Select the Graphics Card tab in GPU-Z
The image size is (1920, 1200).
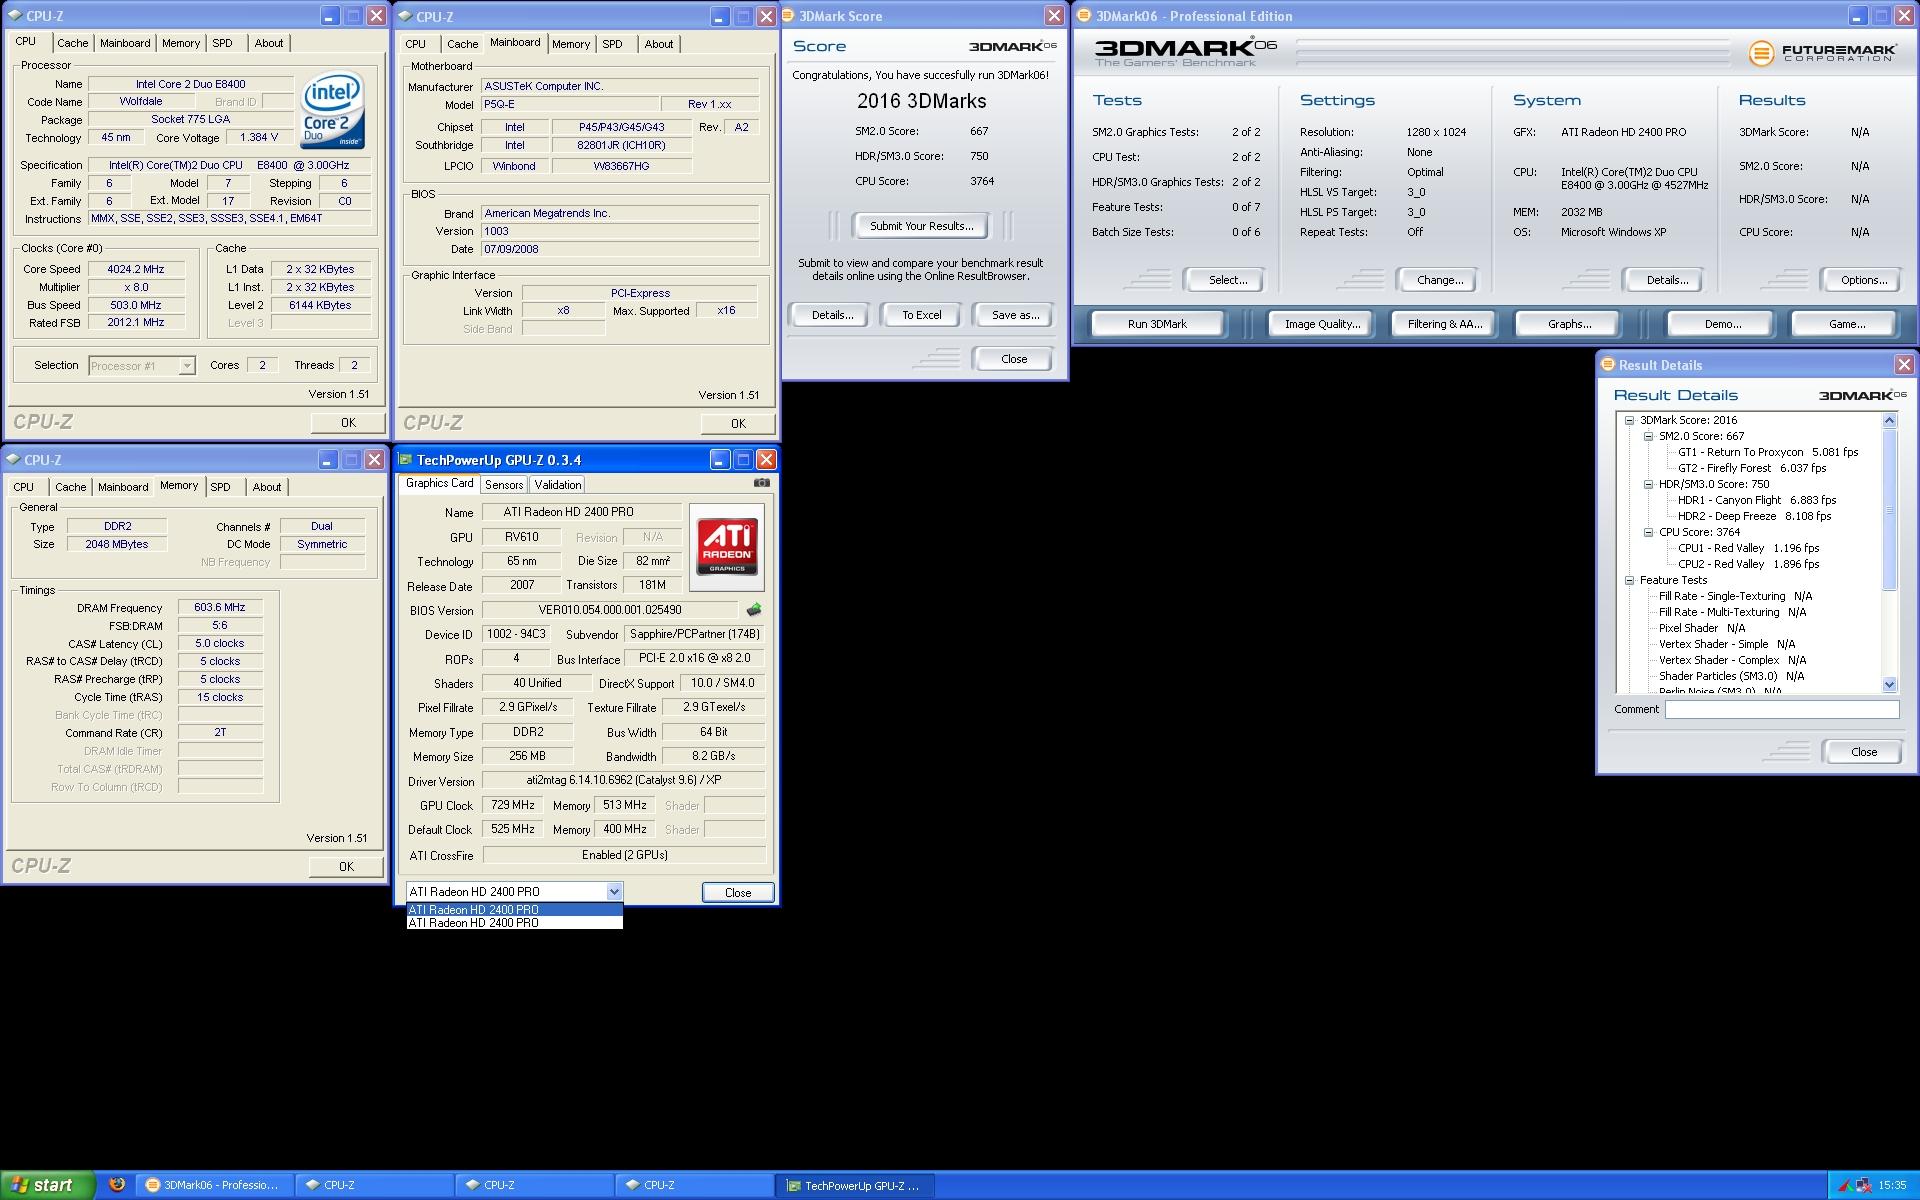439,483
